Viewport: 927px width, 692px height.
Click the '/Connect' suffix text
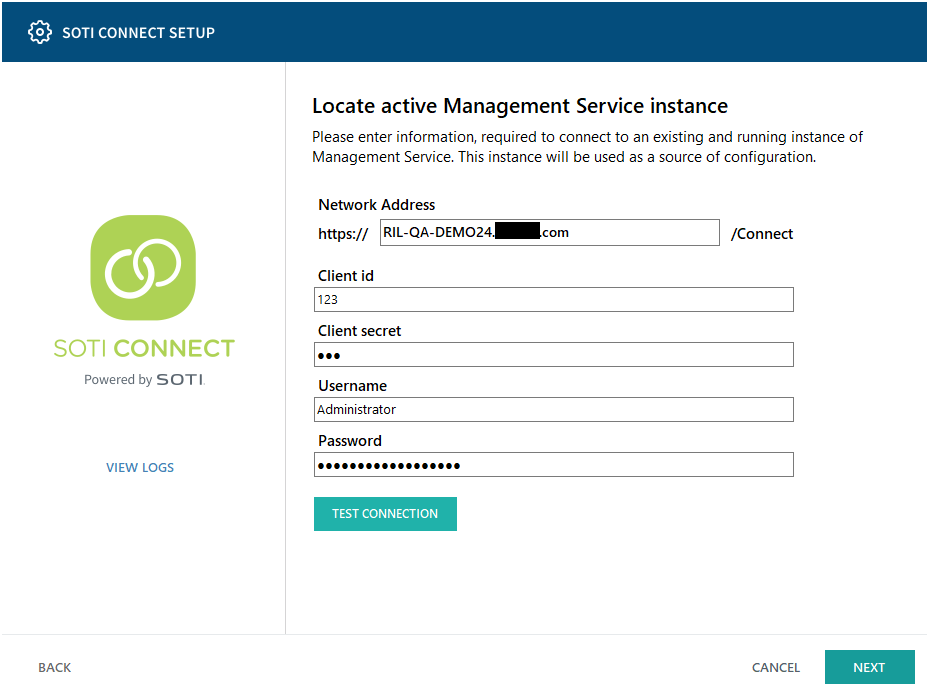pos(761,234)
